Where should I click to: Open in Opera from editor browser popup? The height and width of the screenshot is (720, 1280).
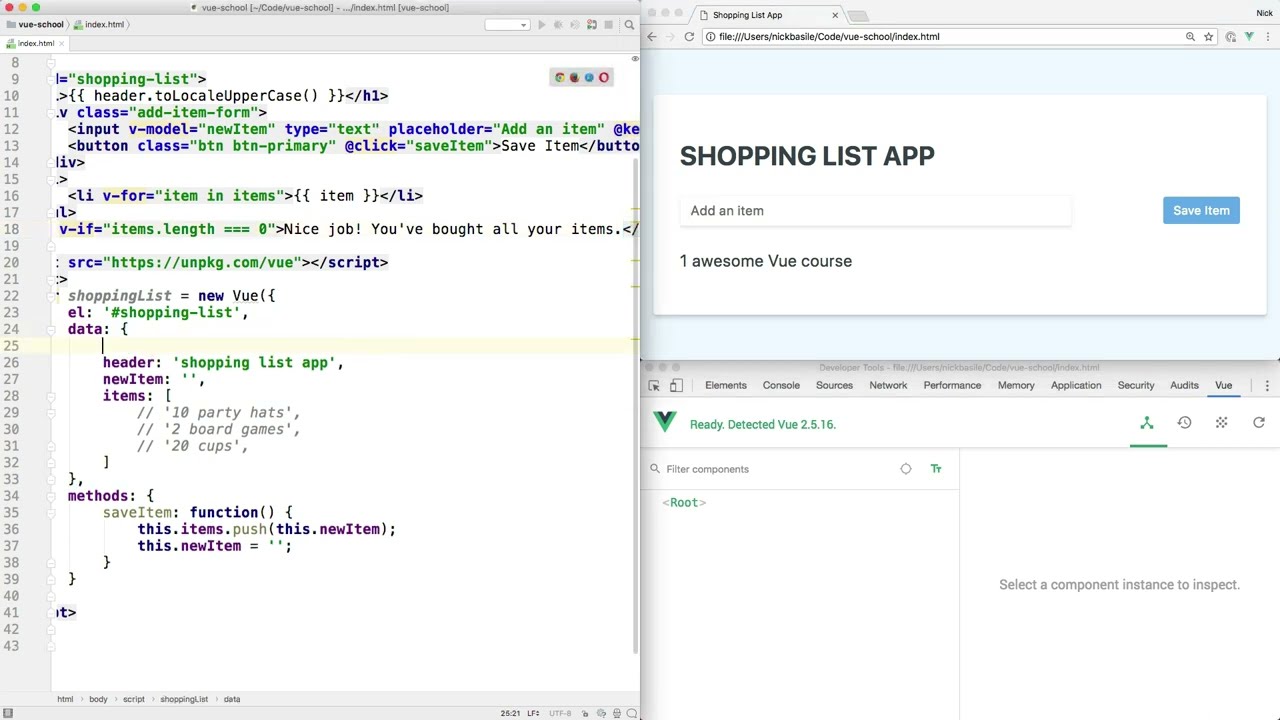tap(604, 78)
